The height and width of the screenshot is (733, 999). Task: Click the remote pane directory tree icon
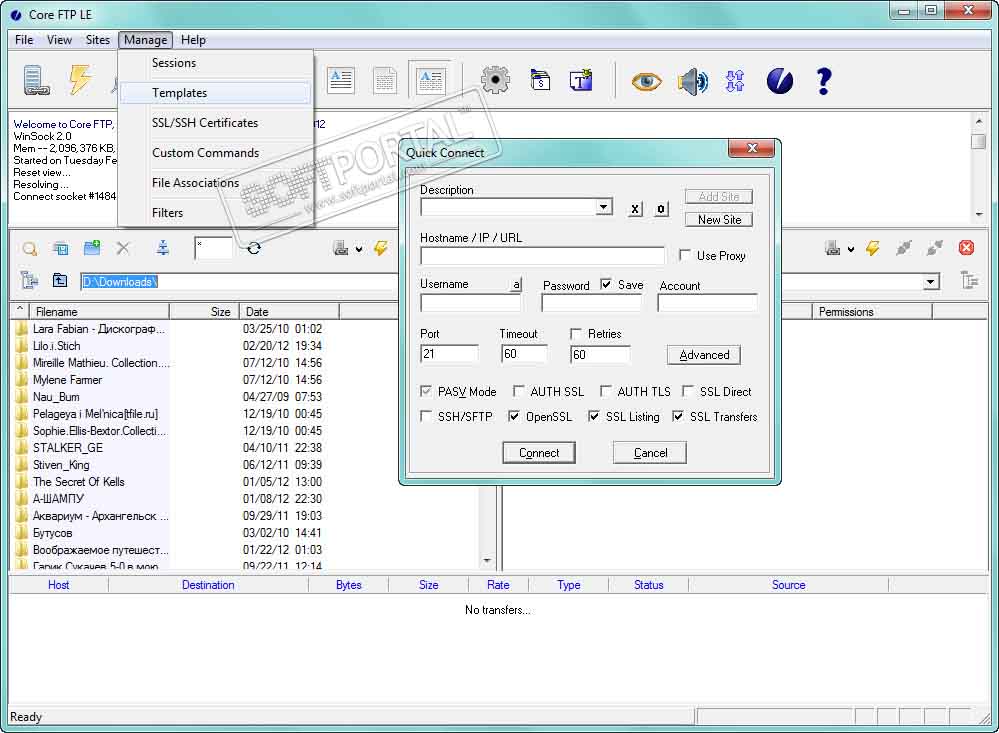coord(969,280)
